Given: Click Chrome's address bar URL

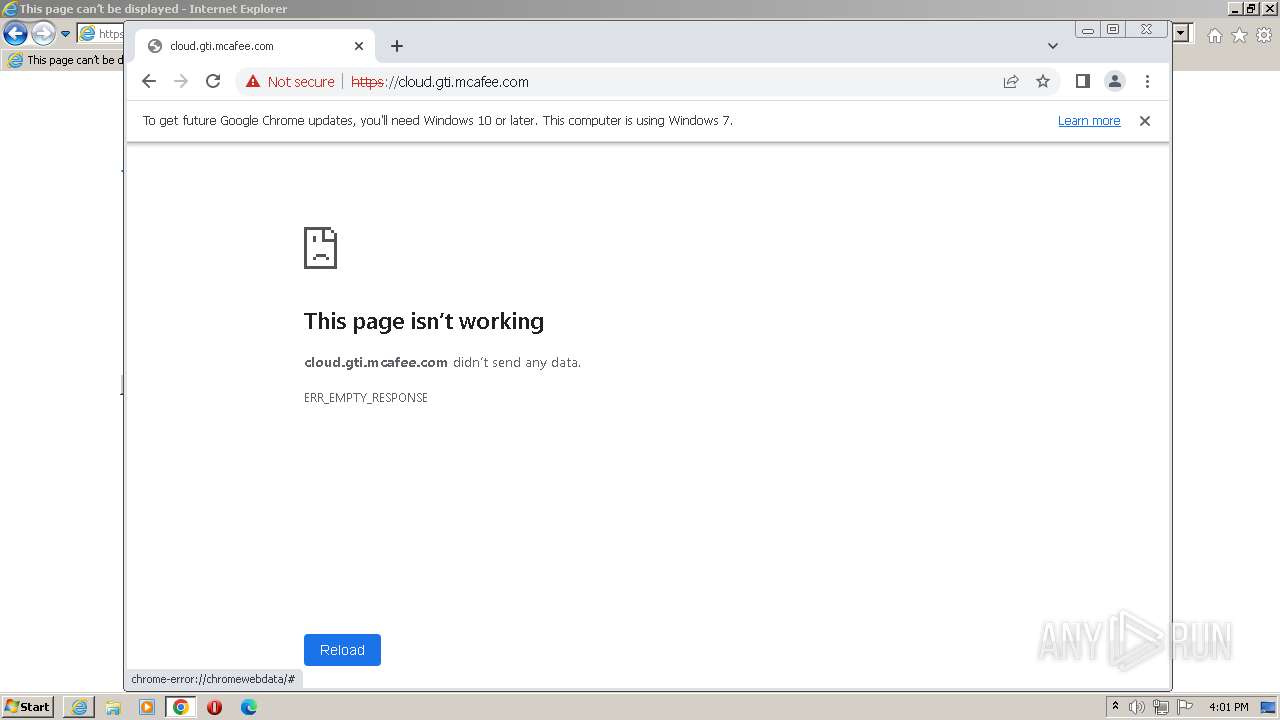Looking at the screenshot, I should [x=440, y=82].
